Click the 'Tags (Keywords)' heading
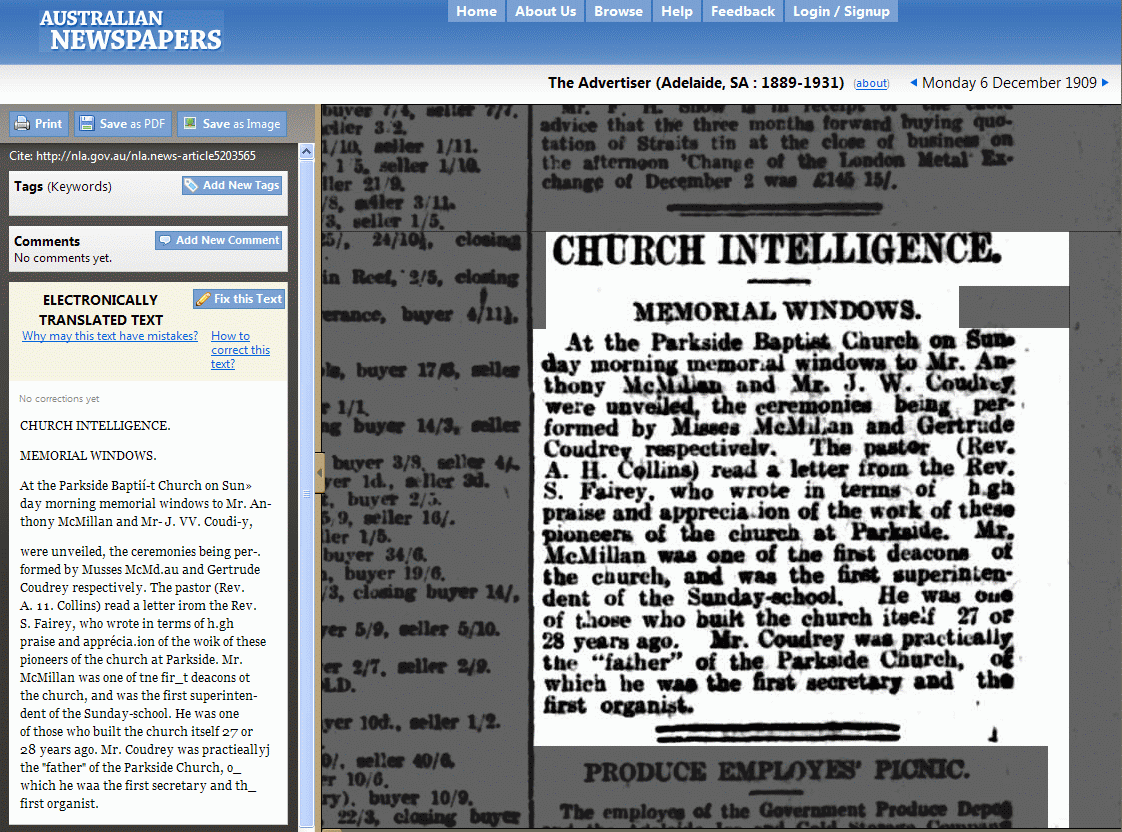Viewport: 1122px width, 832px height. point(63,187)
